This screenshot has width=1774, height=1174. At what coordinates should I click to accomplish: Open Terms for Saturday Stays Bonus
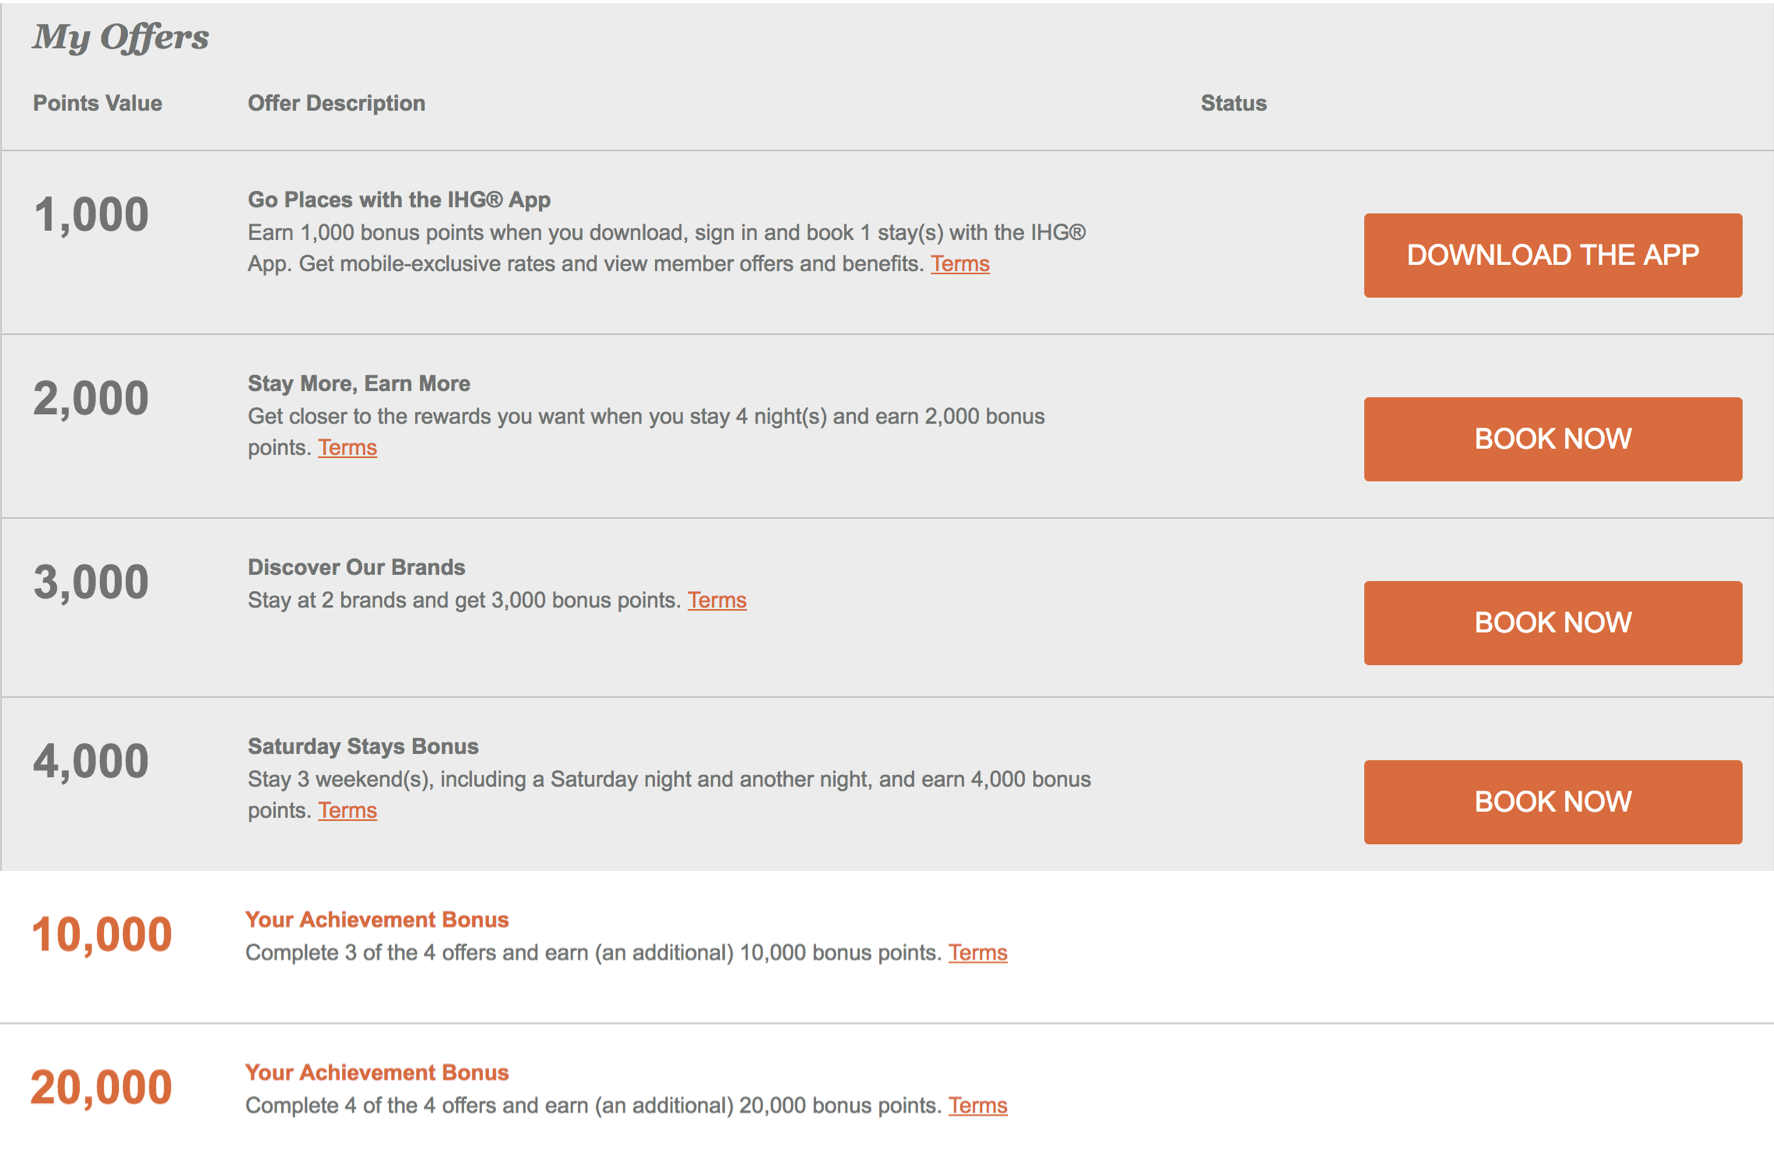pos(347,811)
